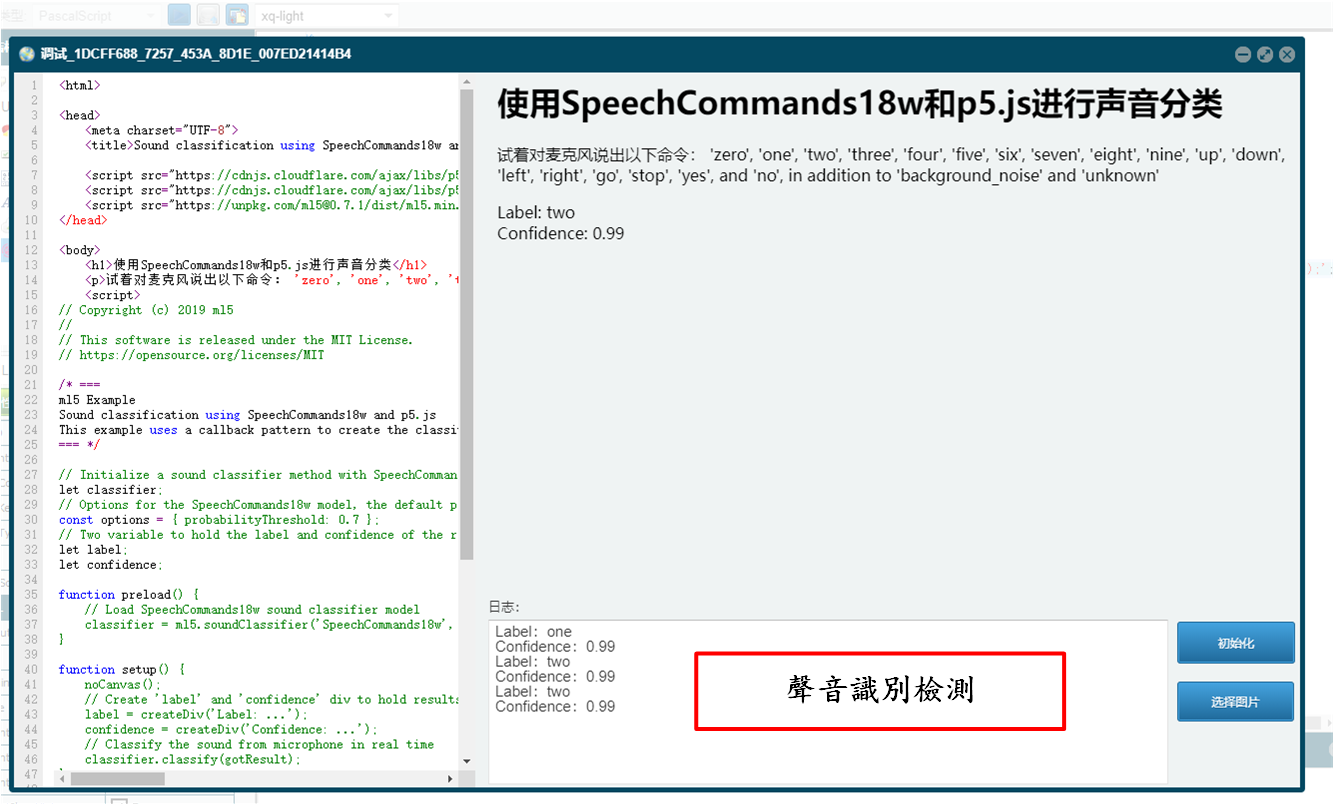Click the 'Label: one' log entry

[x=534, y=632]
